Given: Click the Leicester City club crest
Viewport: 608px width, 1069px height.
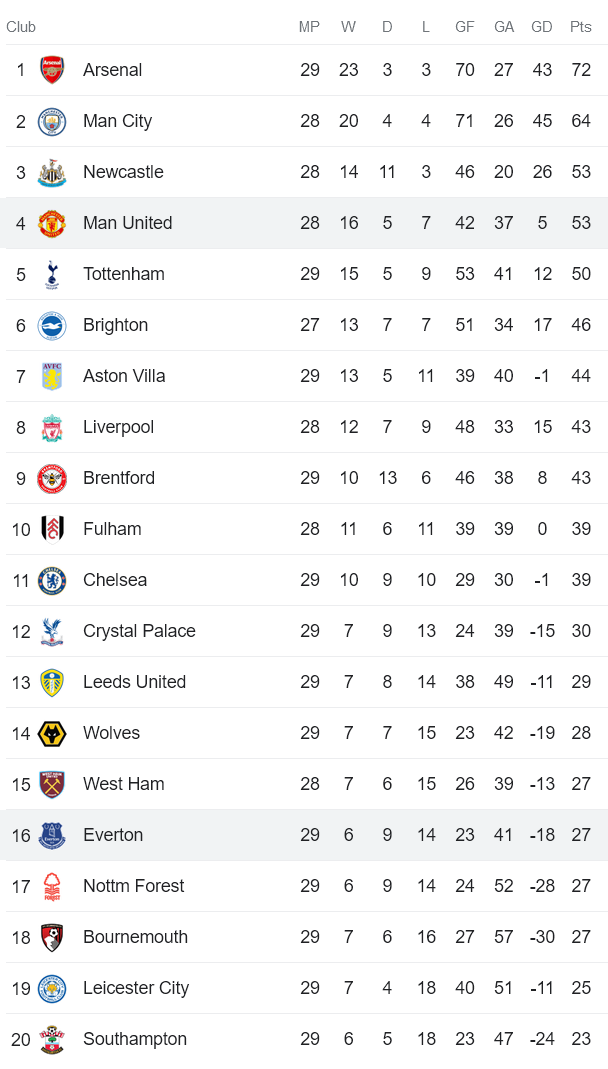Looking at the screenshot, I should (52, 988).
